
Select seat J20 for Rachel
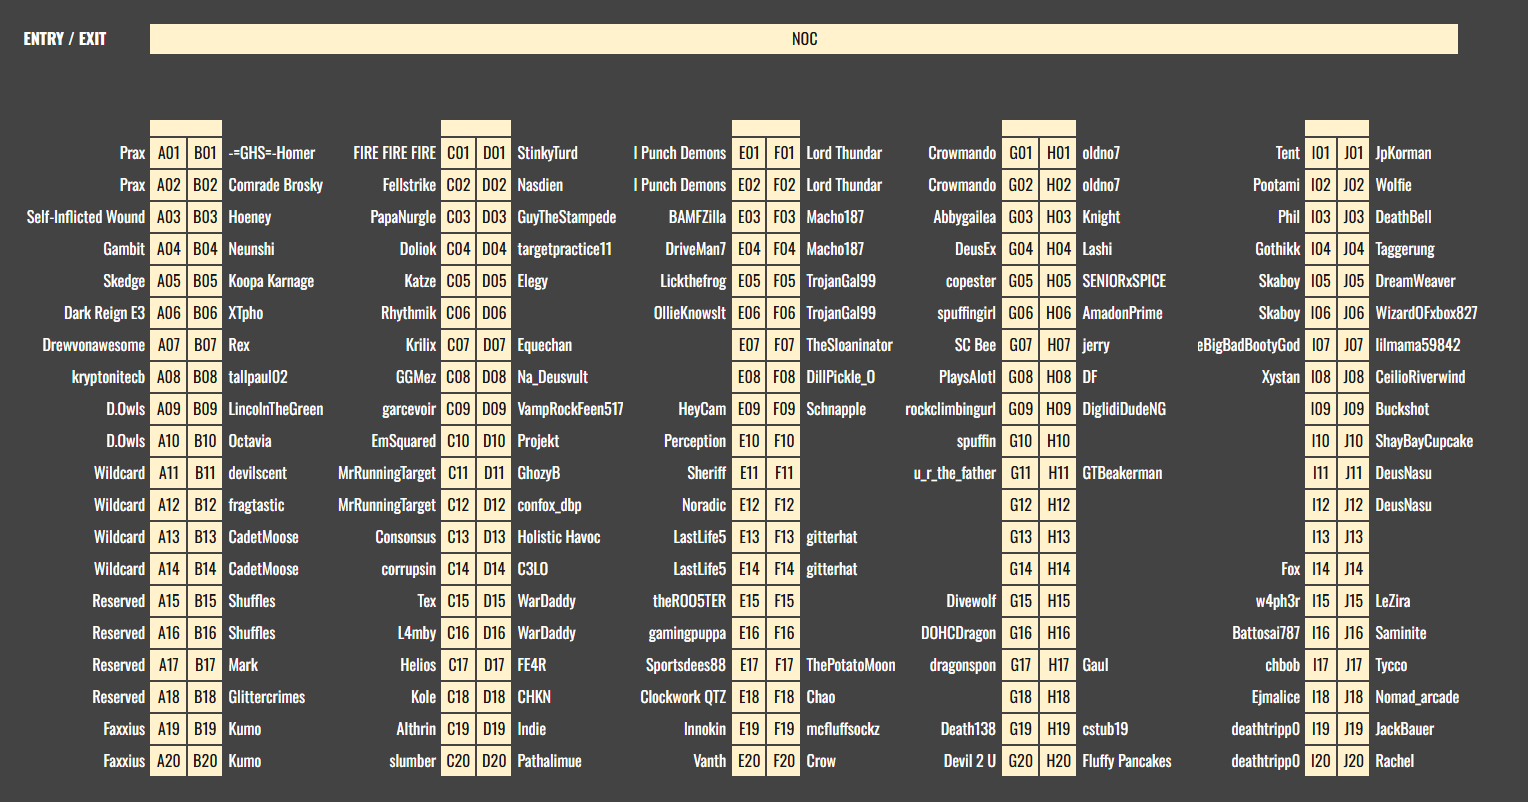pos(1353,761)
